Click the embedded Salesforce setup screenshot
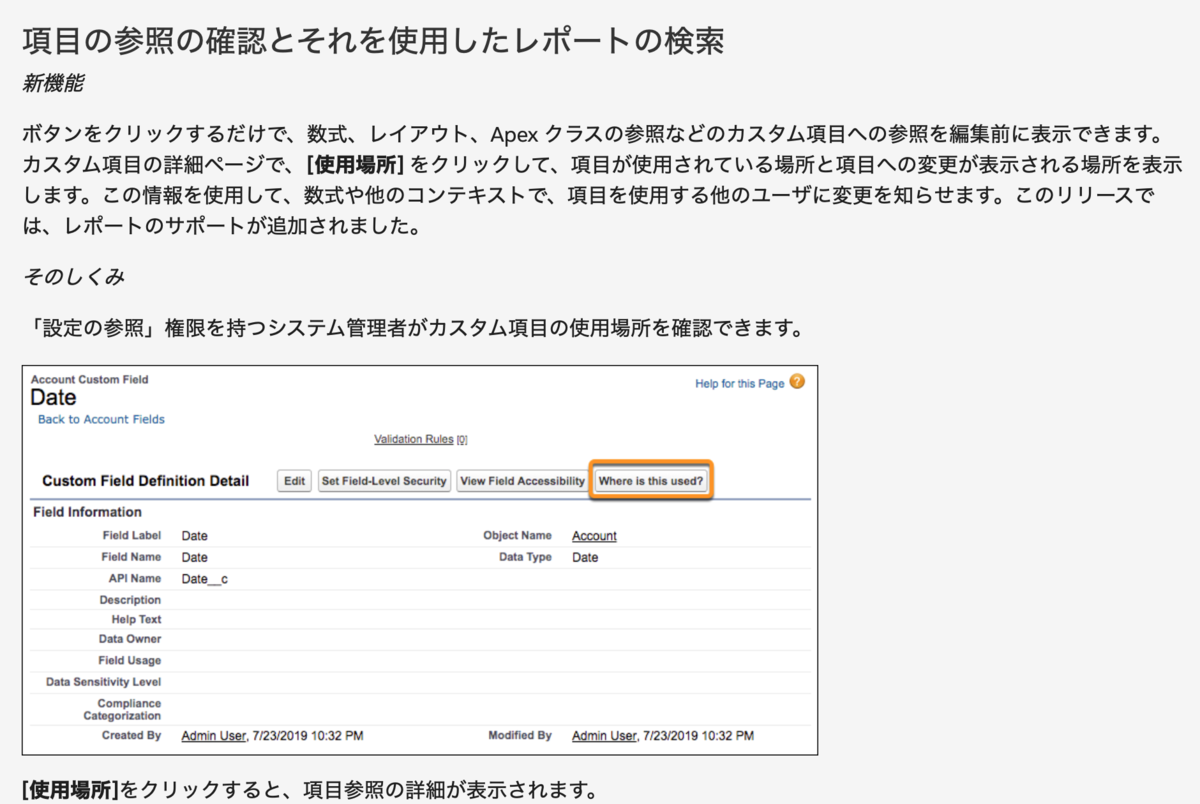 point(420,560)
